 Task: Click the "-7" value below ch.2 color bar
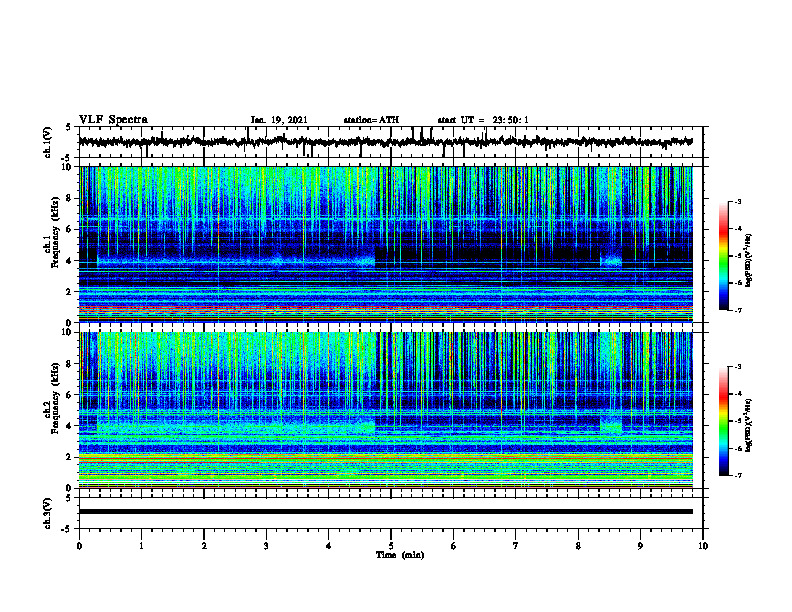[x=737, y=475]
